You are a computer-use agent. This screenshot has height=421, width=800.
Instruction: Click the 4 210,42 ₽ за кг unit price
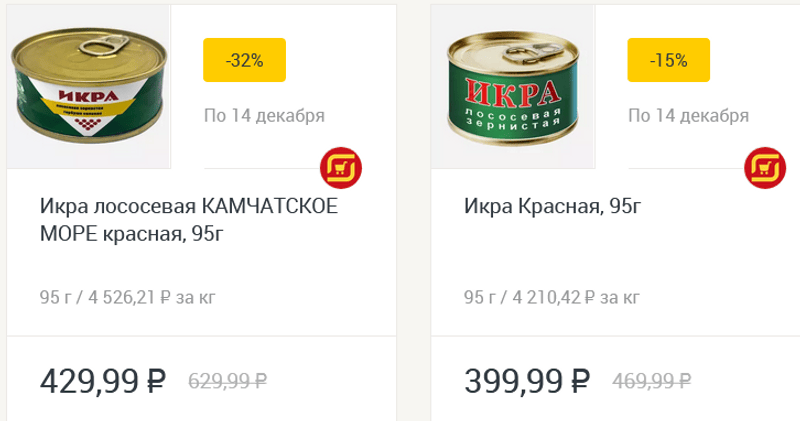tap(576, 297)
